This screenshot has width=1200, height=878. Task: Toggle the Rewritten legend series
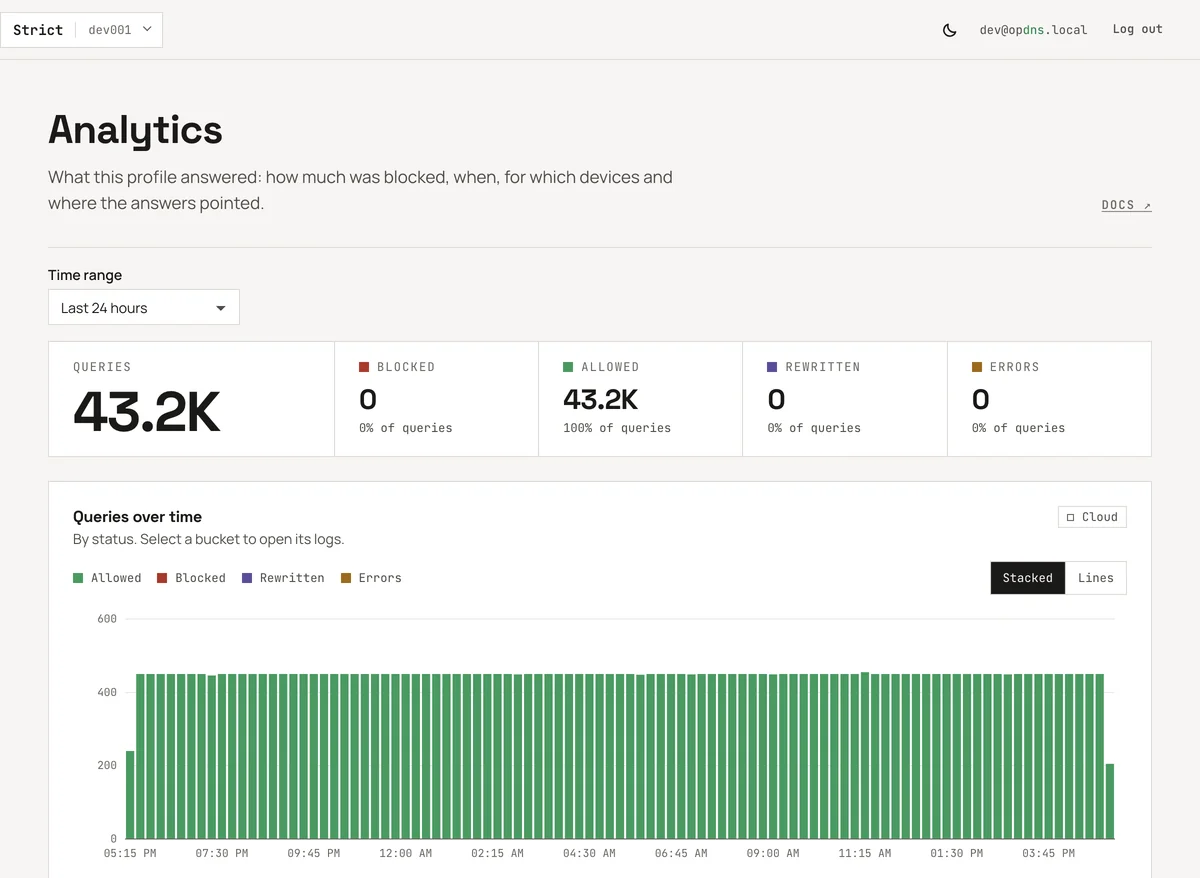283,578
